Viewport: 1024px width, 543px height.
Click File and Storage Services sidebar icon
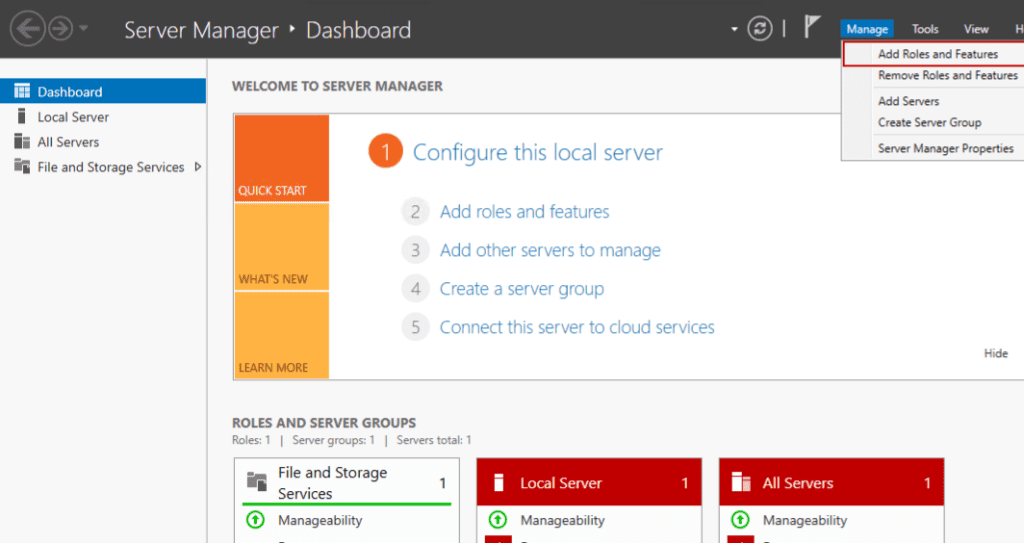pyautogui.click(x=22, y=167)
